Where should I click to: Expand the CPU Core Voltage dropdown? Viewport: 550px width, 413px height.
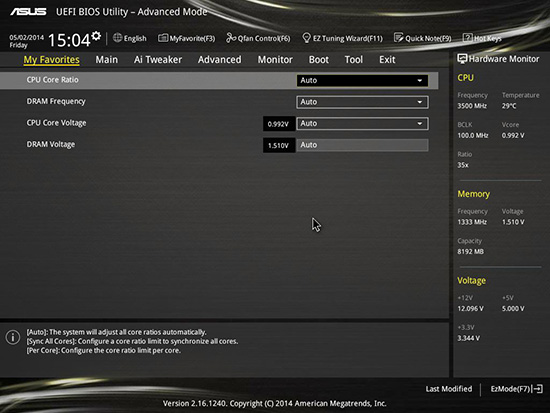[x=362, y=124]
